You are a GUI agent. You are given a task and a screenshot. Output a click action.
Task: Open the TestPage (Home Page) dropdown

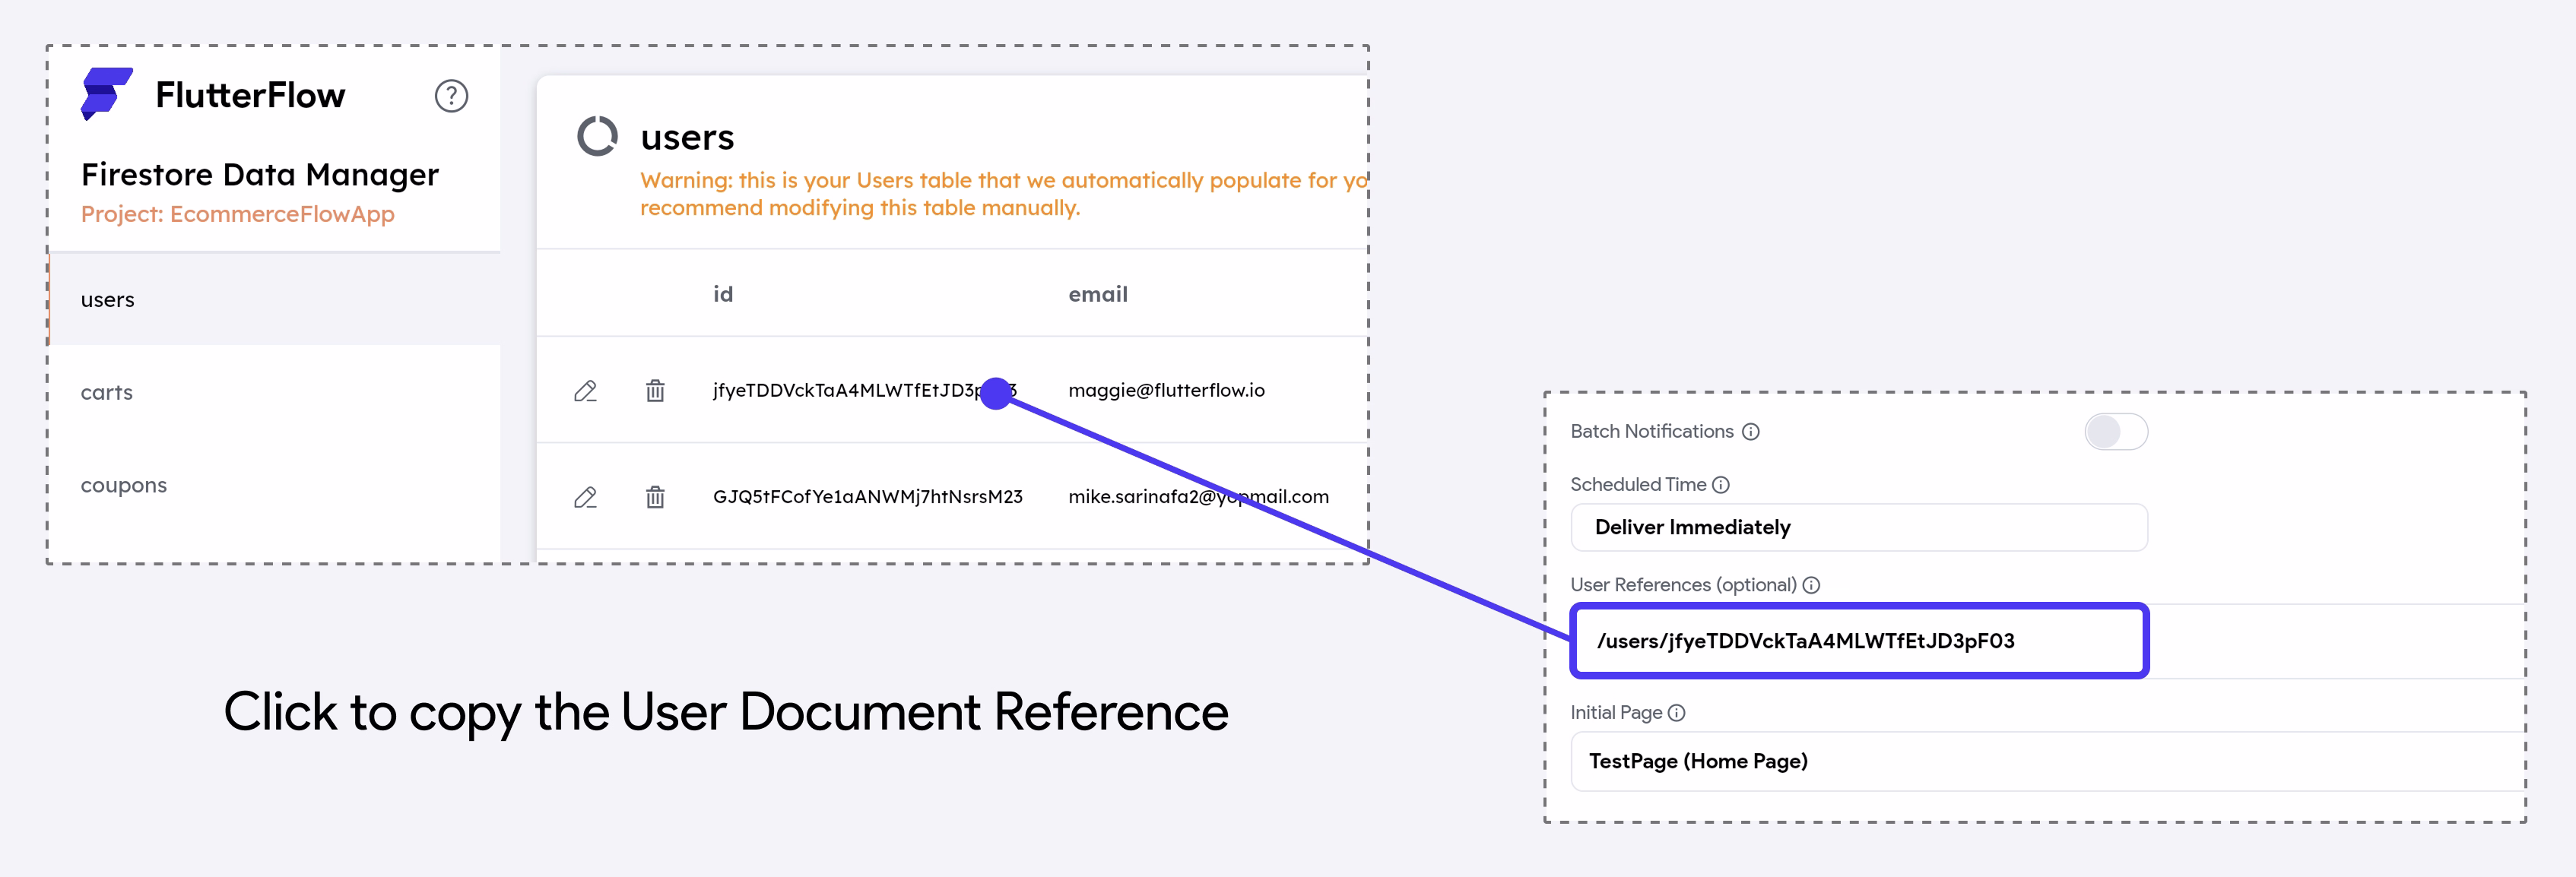click(x=2048, y=761)
